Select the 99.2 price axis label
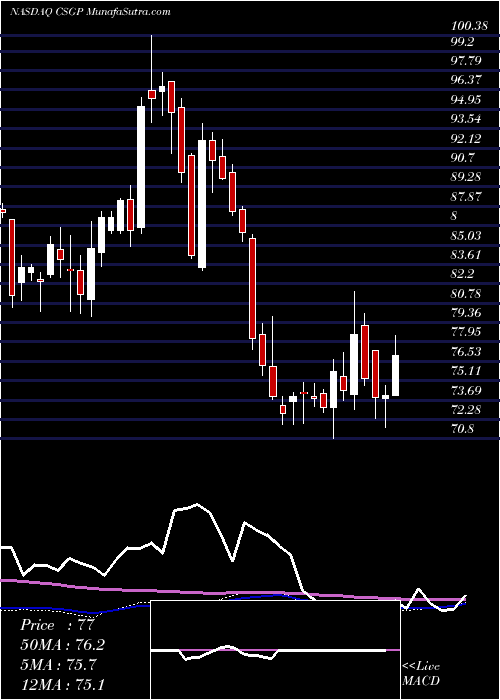Screen dimensions: 500x700 [463, 42]
